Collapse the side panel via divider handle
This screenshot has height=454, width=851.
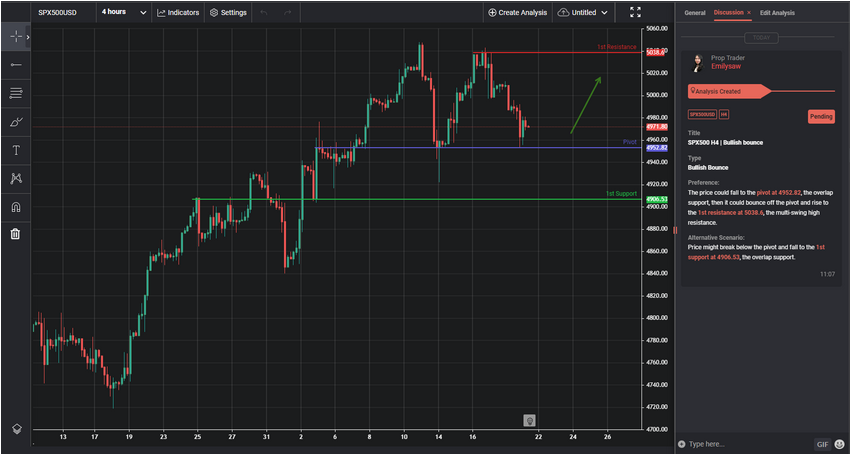point(675,230)
